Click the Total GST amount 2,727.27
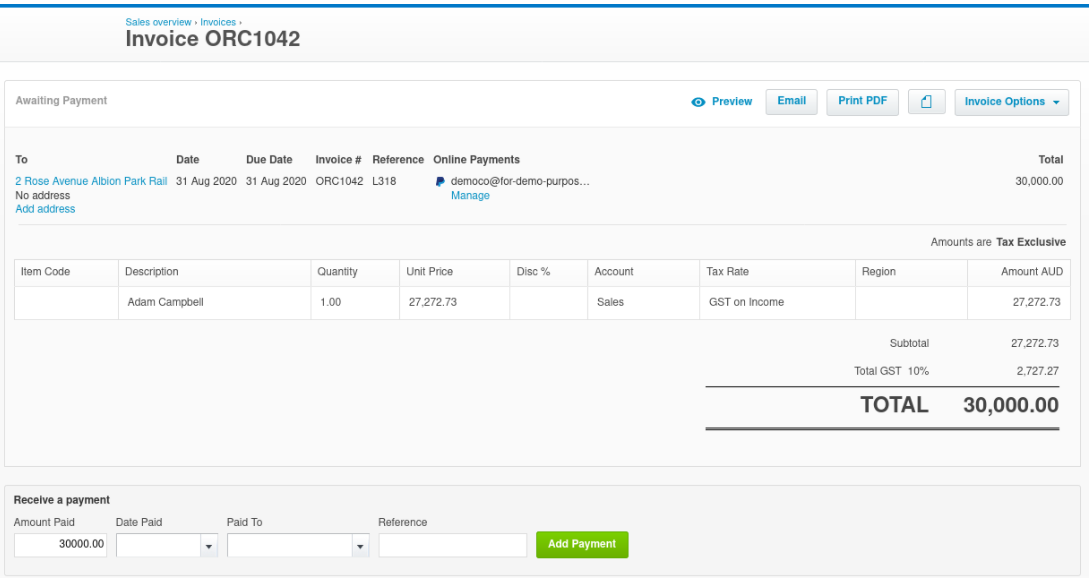 1038,372
